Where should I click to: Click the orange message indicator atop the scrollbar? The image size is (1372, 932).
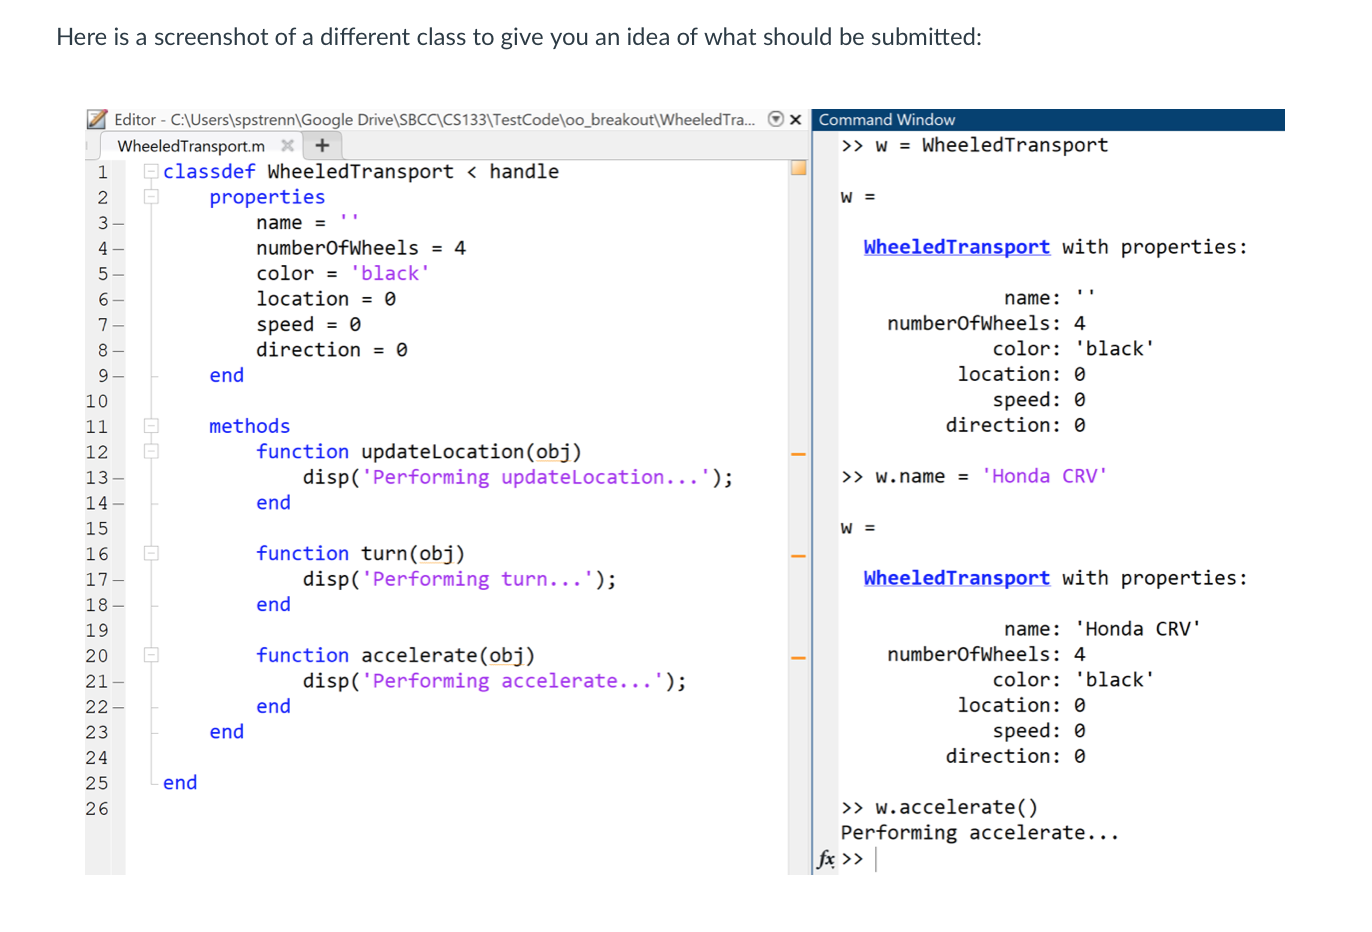[x=797, y=170]
